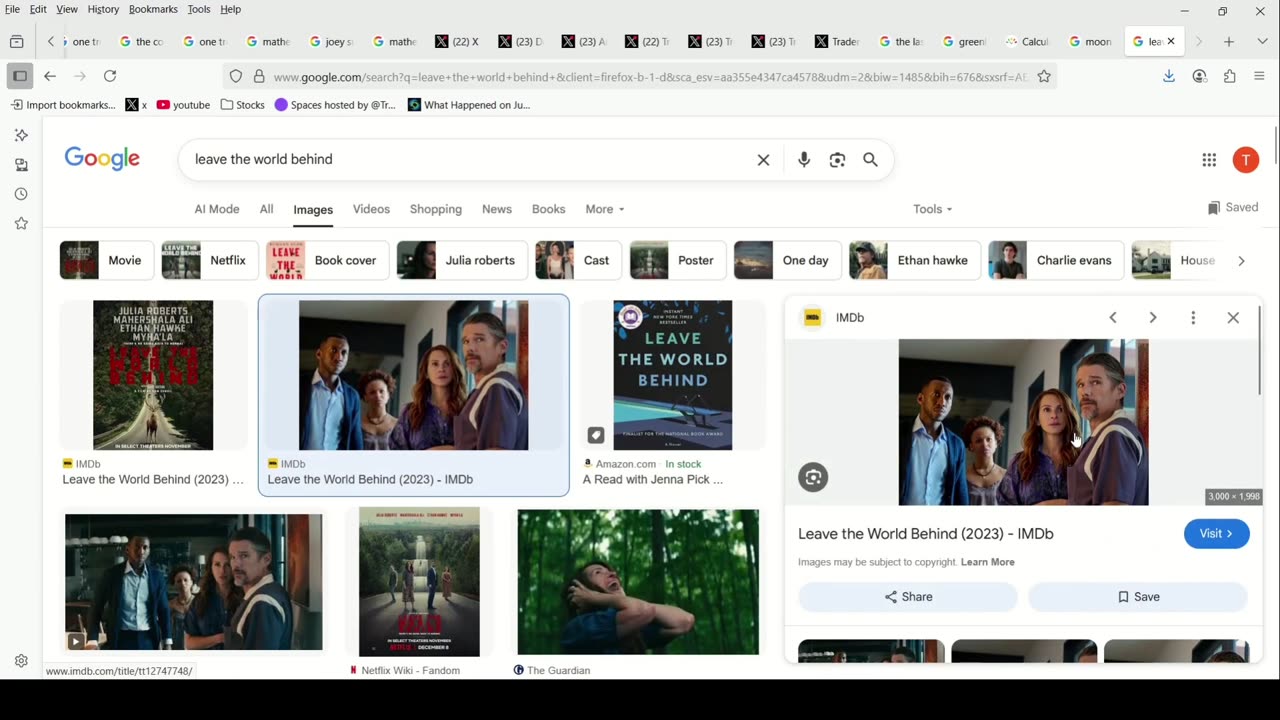Click the blue Visit button
The height and width of the screenshot is (720, 1280).
(x=1216, y=534)
